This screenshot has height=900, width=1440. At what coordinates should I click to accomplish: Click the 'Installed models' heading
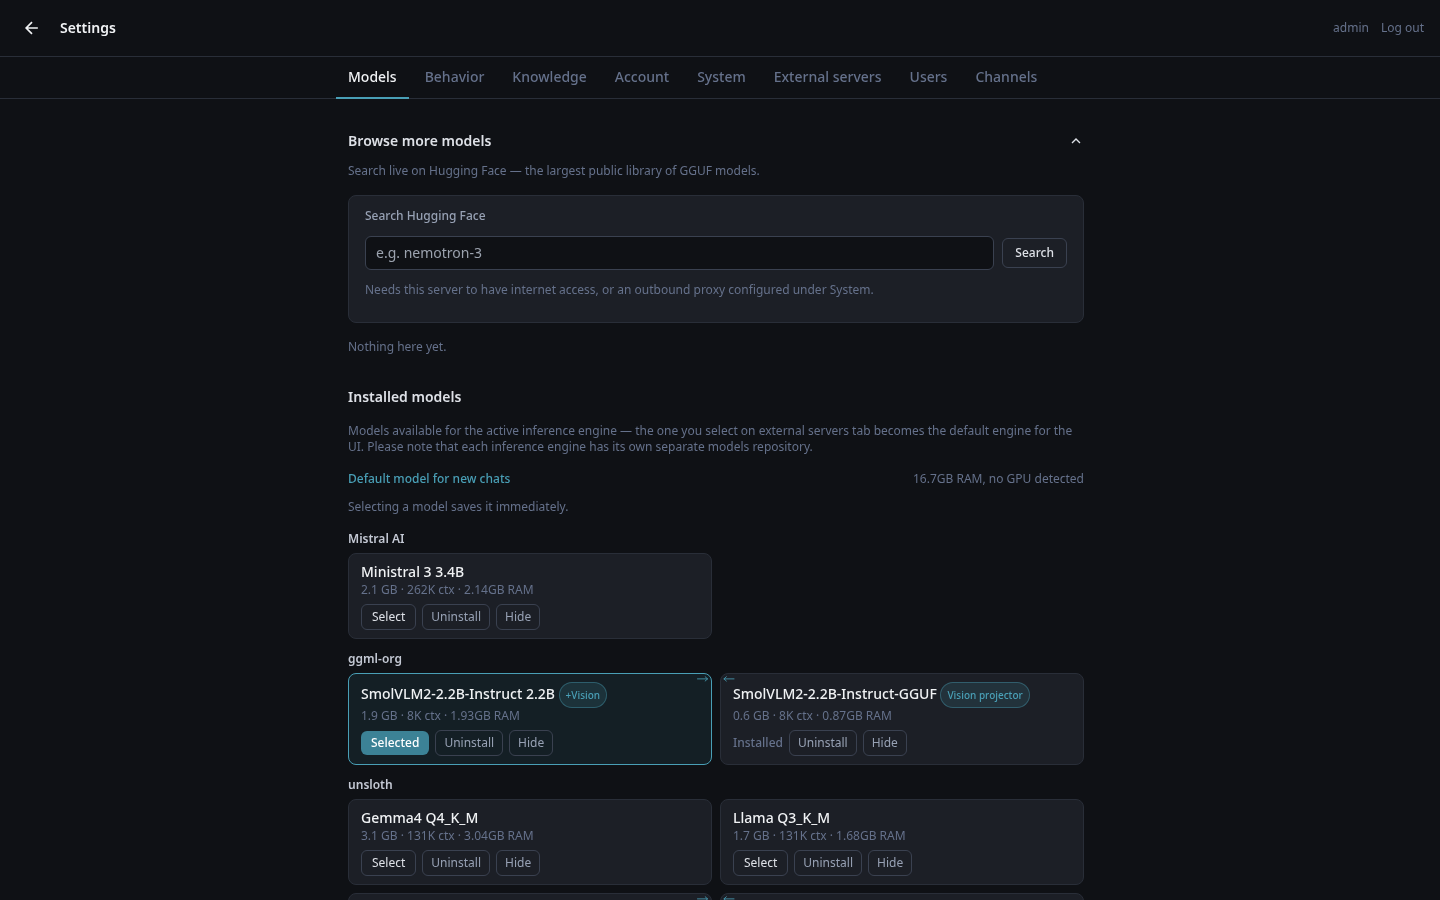404,397
